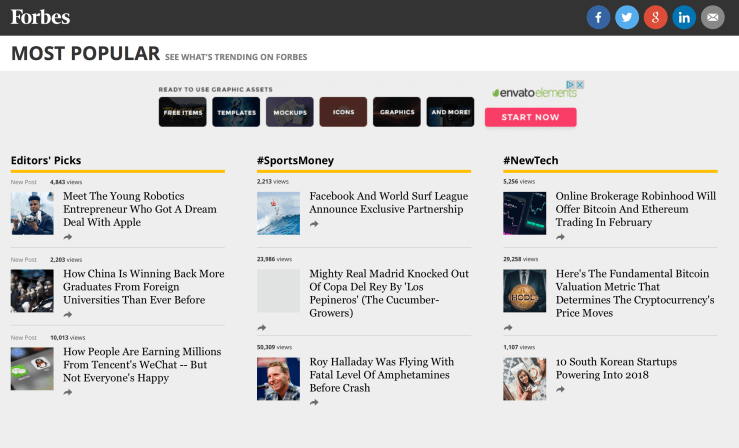Open HODL bitcoin coin thumbnail
The image size is (739, 448).
click(524, 291)
